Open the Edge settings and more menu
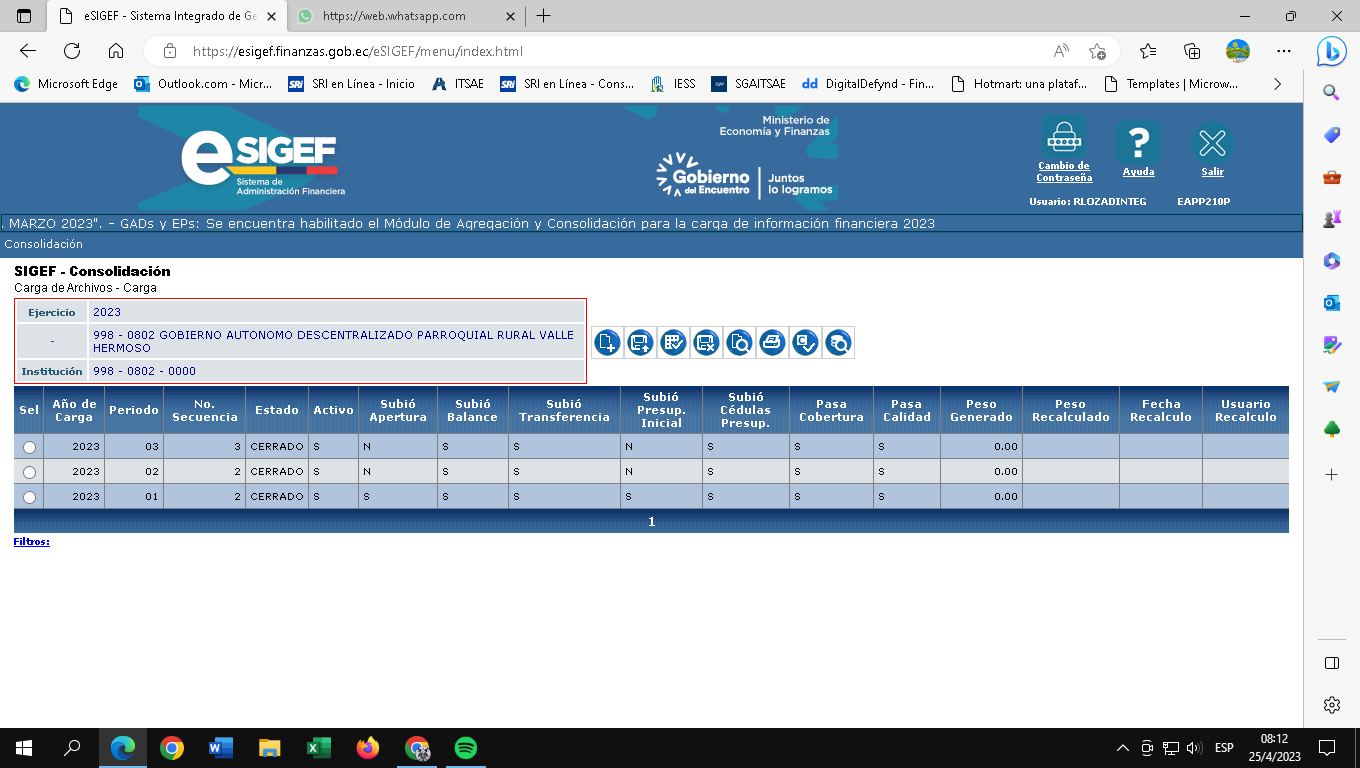 [1284, 51]
